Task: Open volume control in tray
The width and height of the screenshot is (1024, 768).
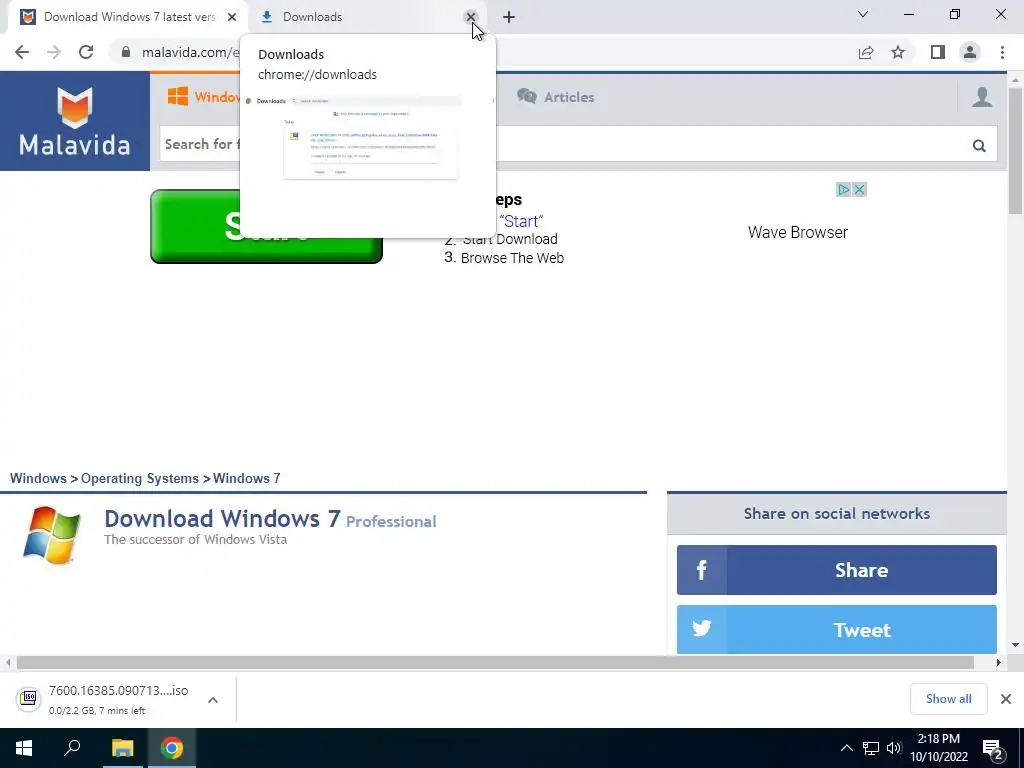Action: point(894,748)
